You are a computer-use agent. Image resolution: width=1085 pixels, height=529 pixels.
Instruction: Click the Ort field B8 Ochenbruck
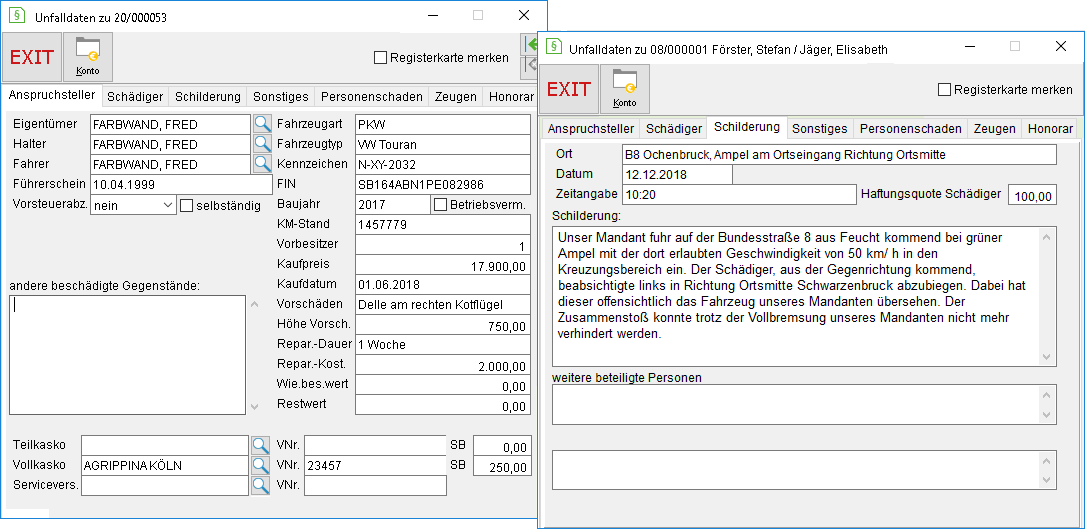(839, 154)
